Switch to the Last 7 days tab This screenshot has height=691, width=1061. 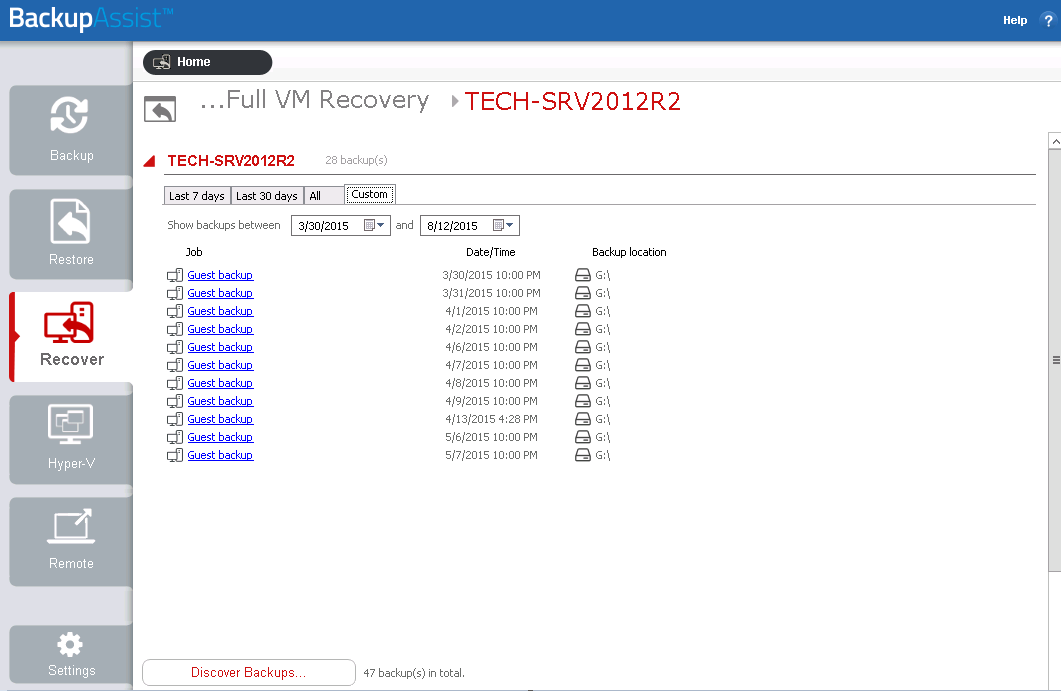pyautogui.click(x=197, y=196)
